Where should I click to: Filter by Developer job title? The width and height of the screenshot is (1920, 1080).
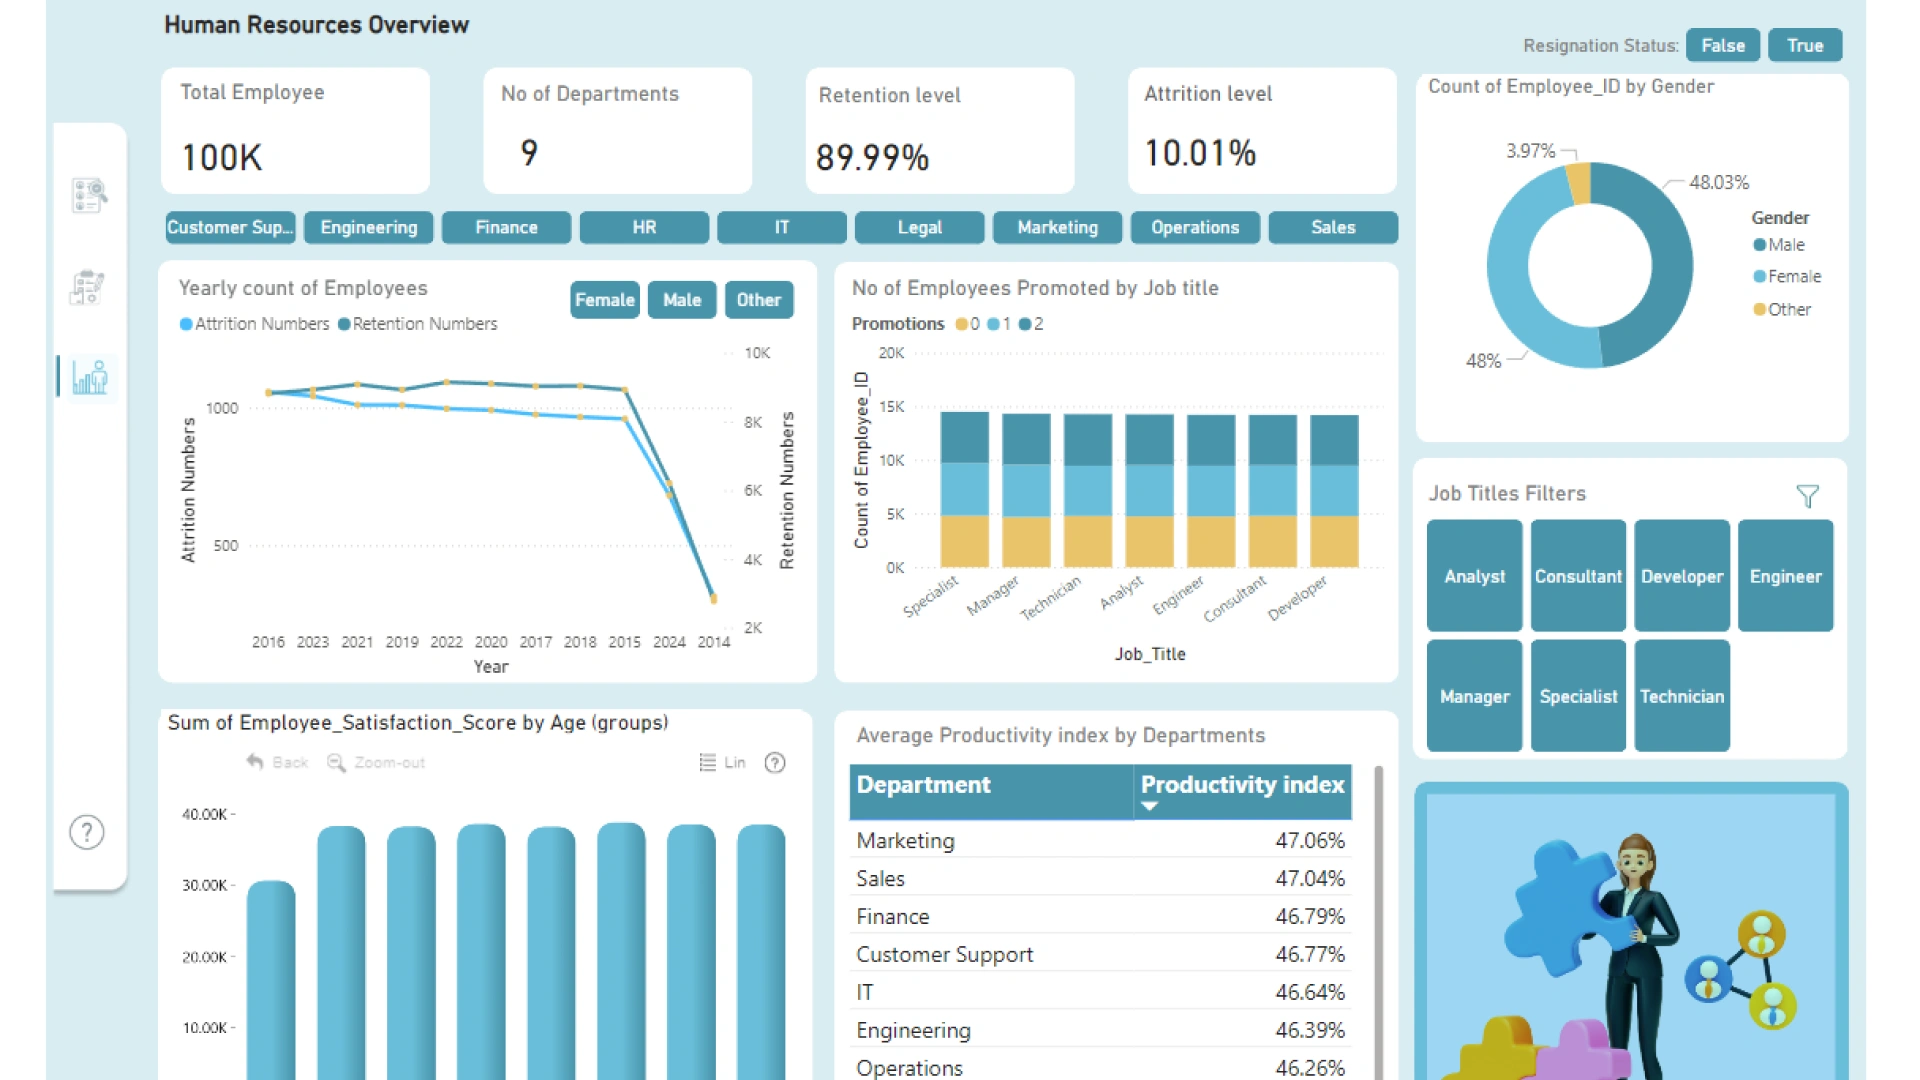[x=1682, y=576]
